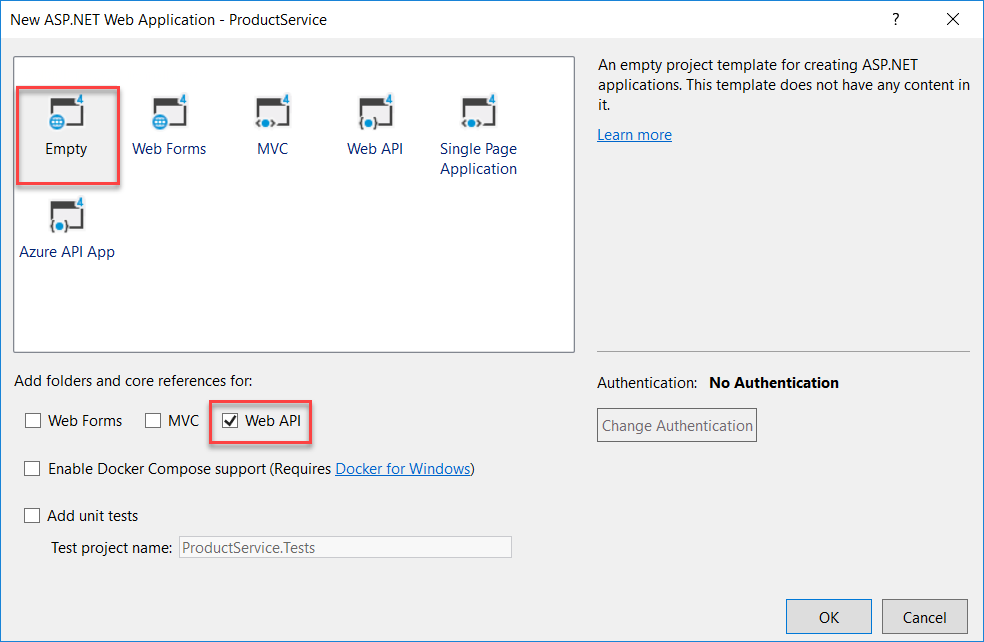This screenshot has height=642, width=984.
Task: Dismiss the dialog with Cancel
Action: pyautogui.click(x=924, y=617)
